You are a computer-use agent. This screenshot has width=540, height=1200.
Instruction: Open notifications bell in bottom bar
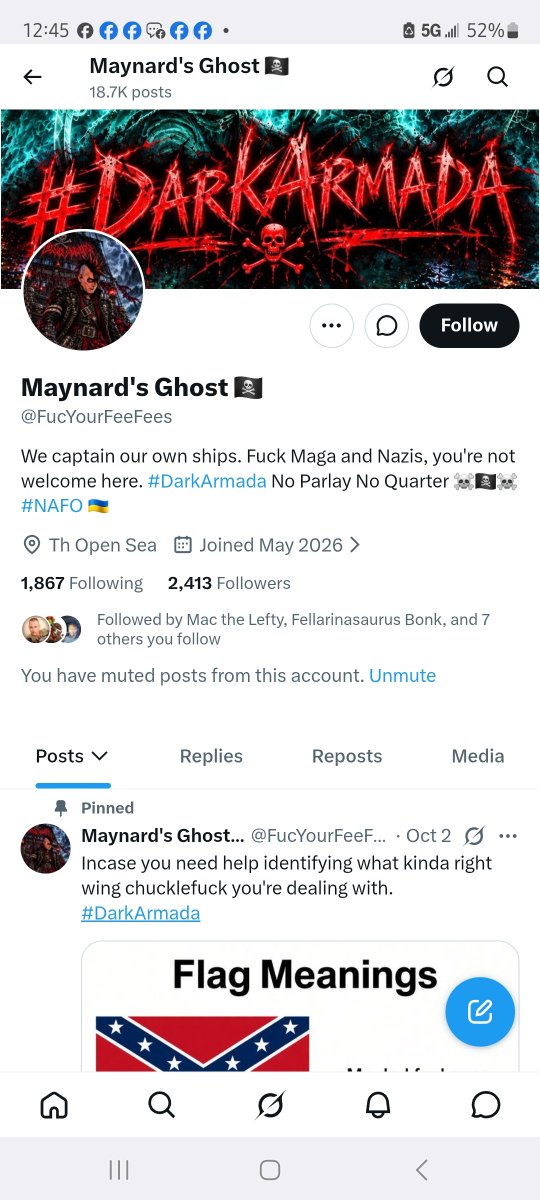[x=378, y=1104]
